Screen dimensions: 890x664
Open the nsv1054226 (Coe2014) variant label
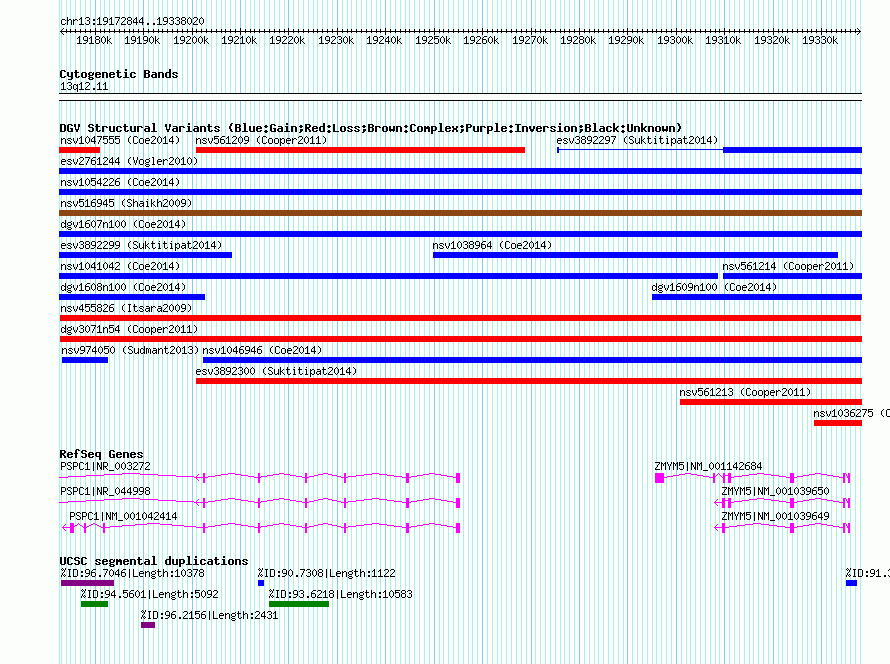point(120,182)
